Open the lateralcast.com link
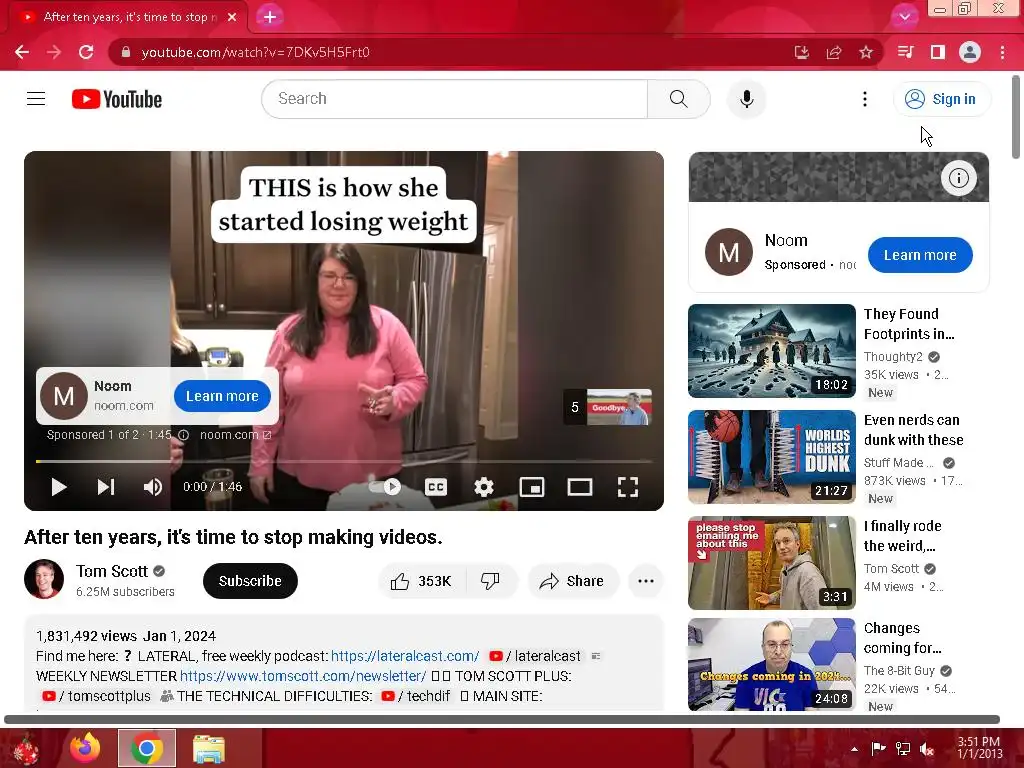 click(x=405, y=656)
